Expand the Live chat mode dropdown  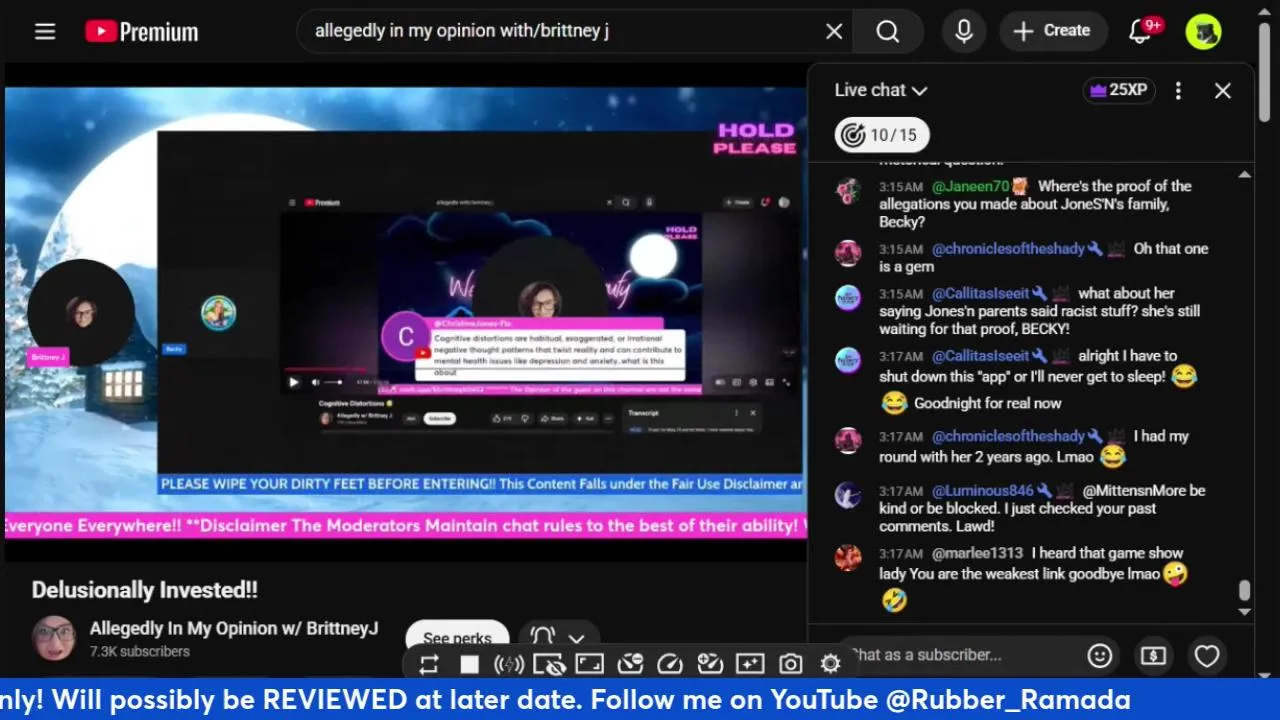881,90
